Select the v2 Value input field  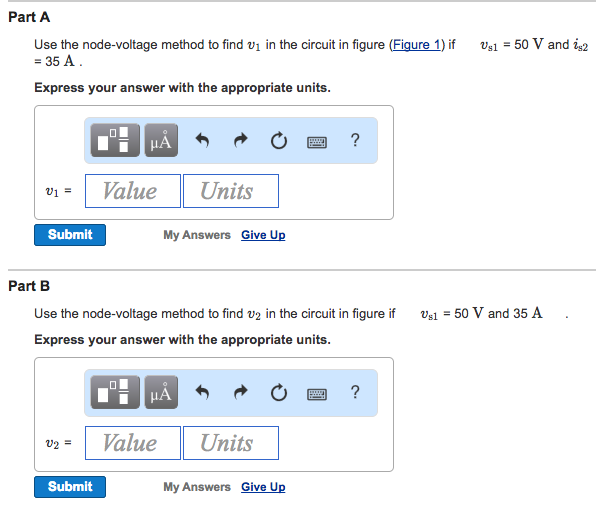coord(133,443)
